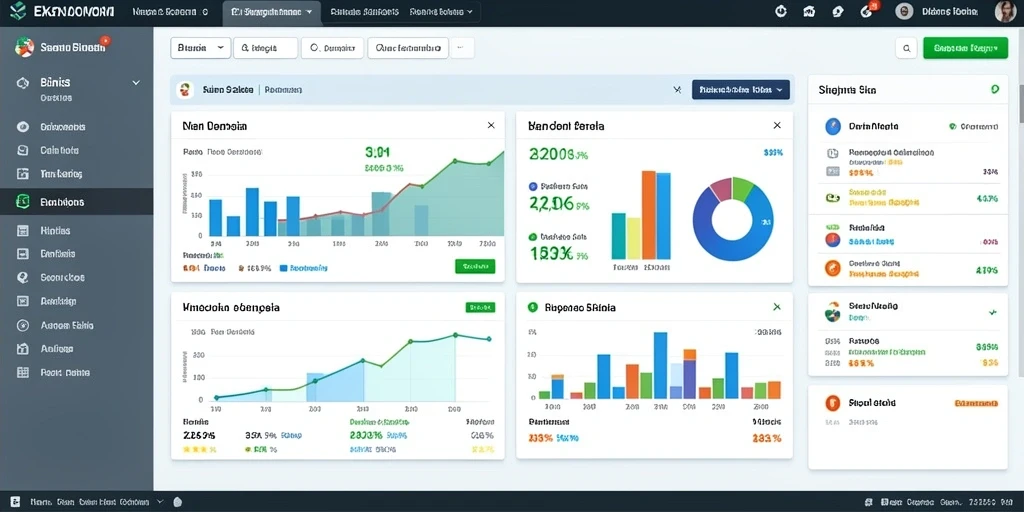
Task: Click the magnifier search icon button
Action: pyautogui.click(x=906, y=48)
